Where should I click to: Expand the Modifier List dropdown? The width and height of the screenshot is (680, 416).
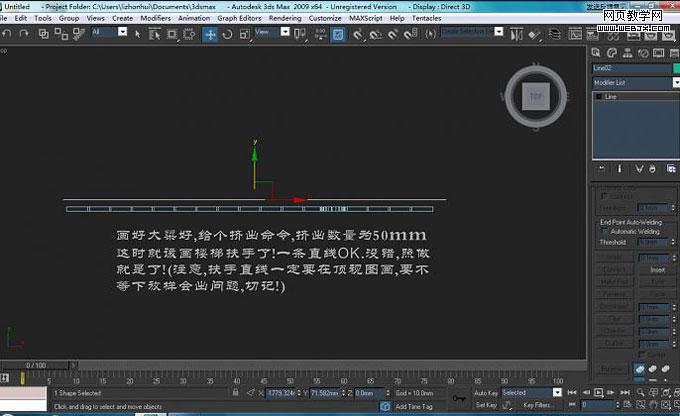(x=676, y=82)
